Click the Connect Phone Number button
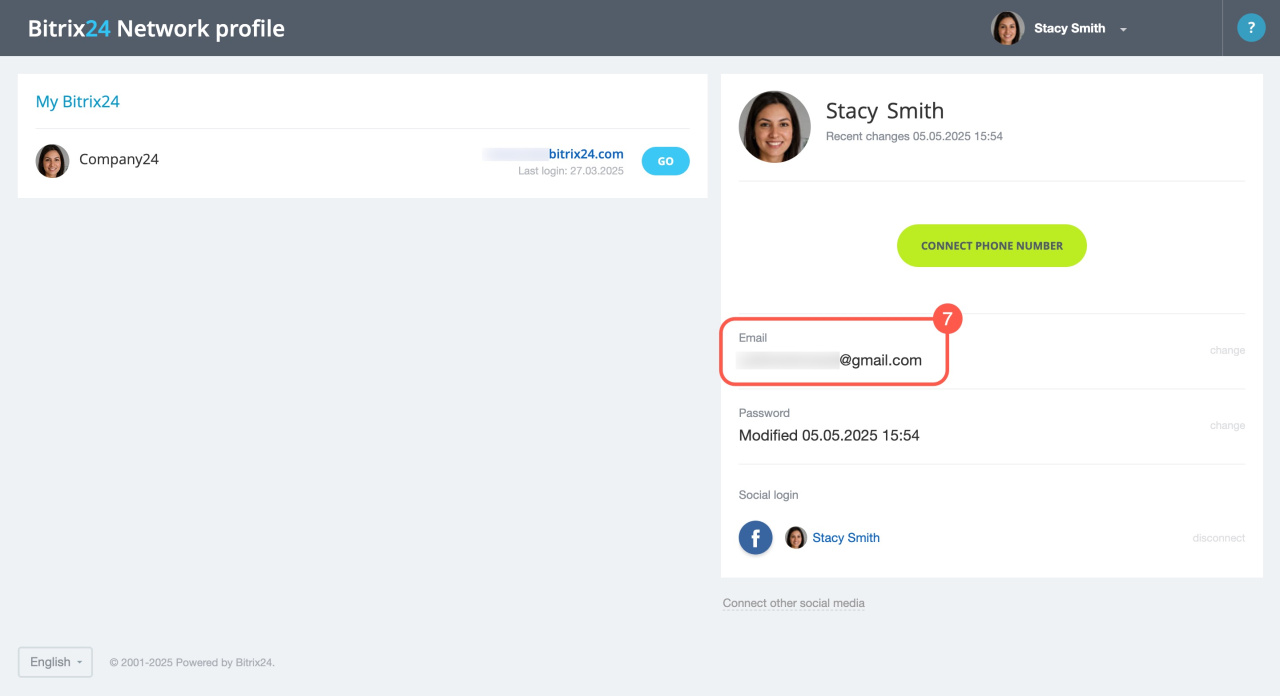Screen dimensions: 1280x696 click(x=992, y=246)
